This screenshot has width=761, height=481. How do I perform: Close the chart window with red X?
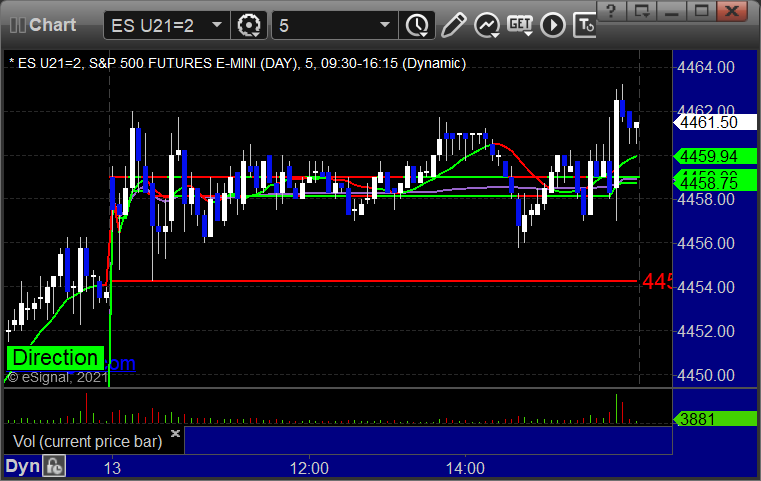tap(733, 10)
